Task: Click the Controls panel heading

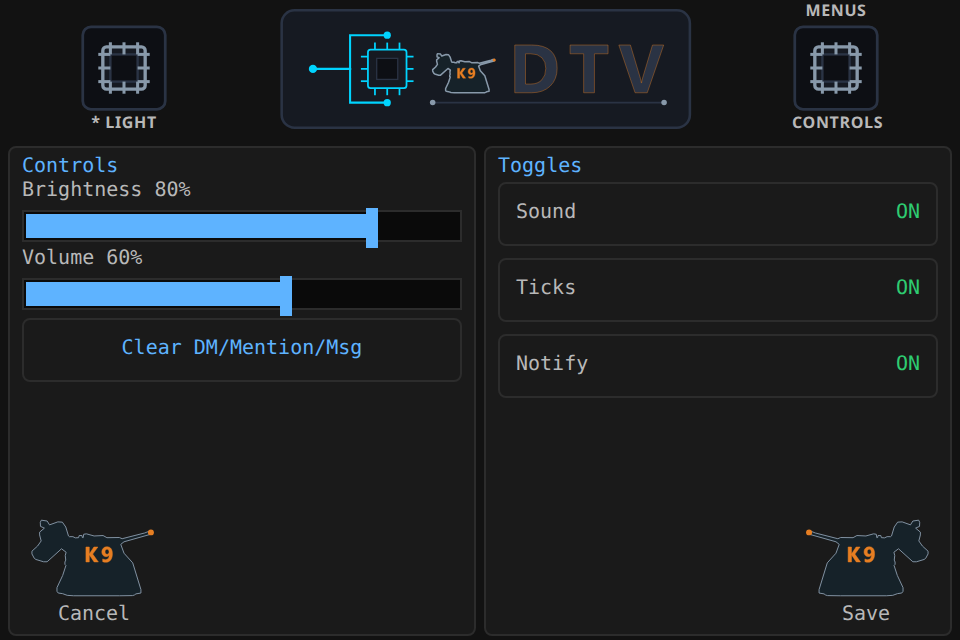Action: coord(70,165)
